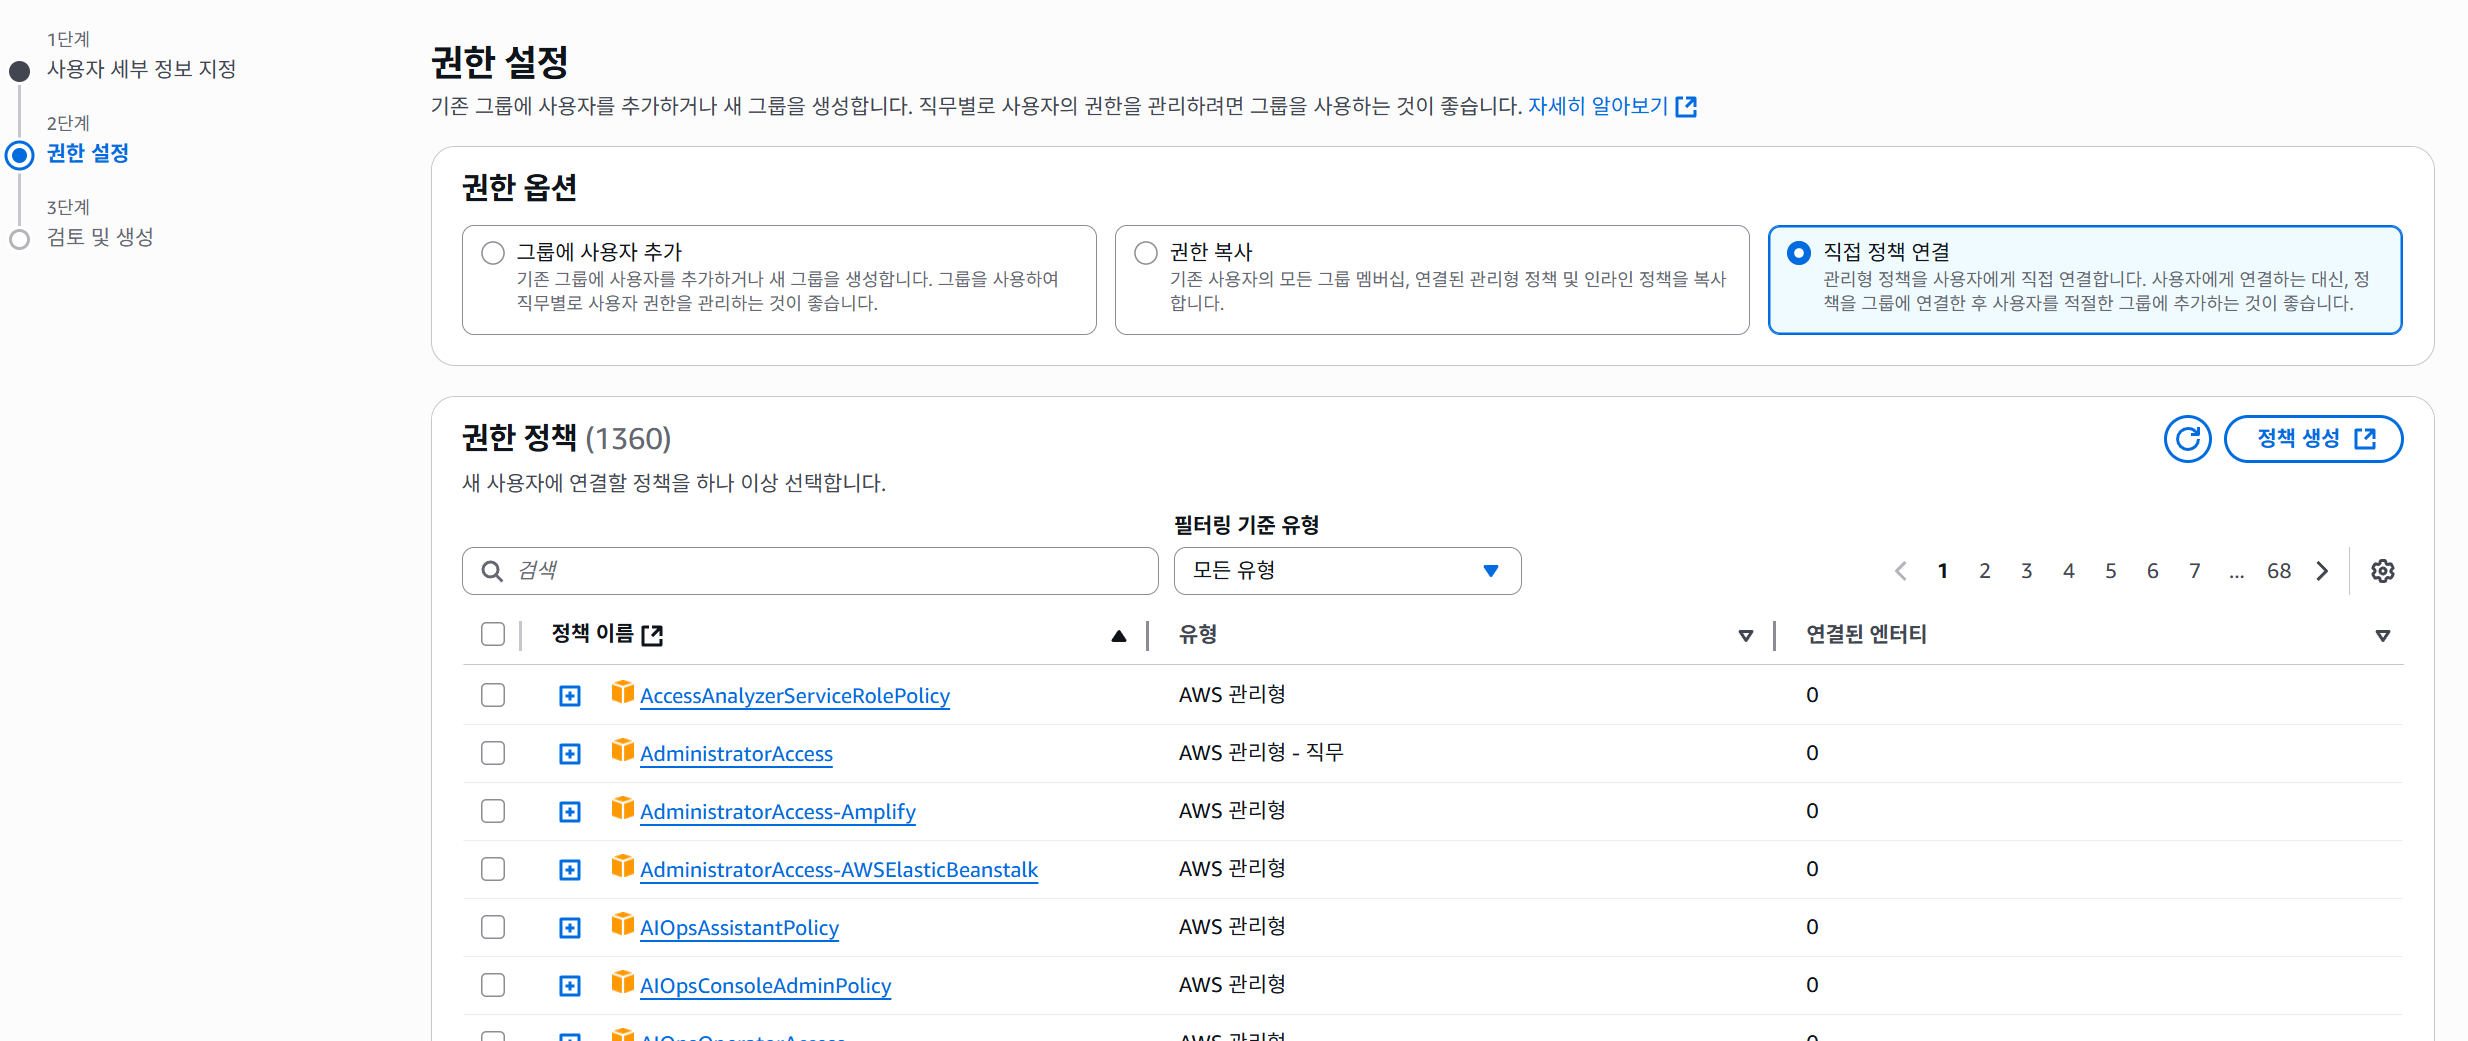
Task: Click the 연결된 엔터티 column header
Action: 1866,634
